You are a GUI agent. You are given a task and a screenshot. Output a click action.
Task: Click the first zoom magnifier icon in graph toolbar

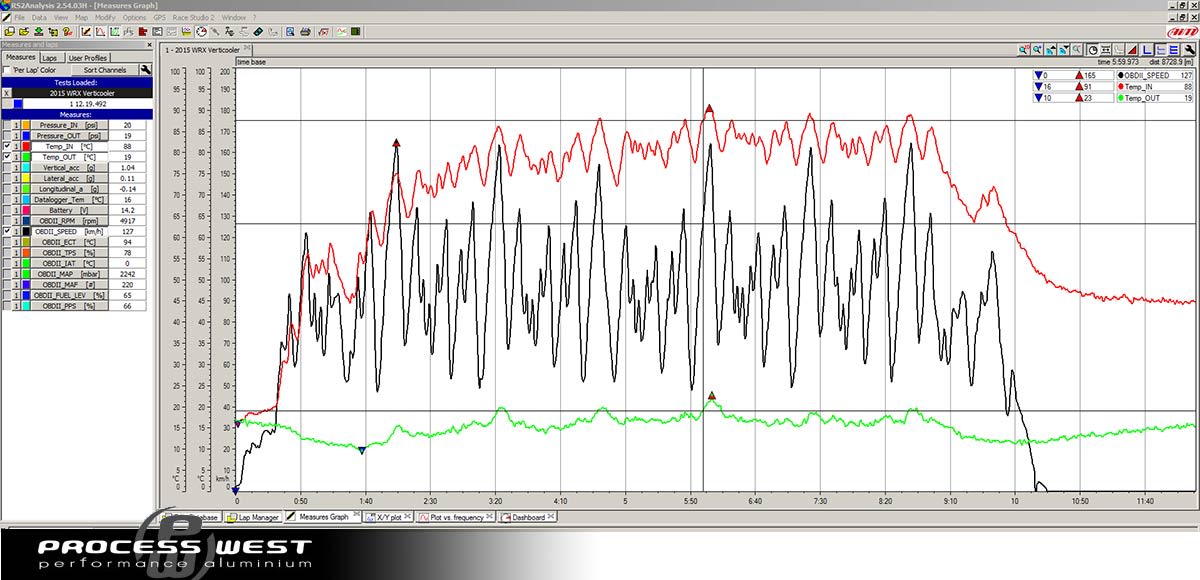click(1024, 50)
